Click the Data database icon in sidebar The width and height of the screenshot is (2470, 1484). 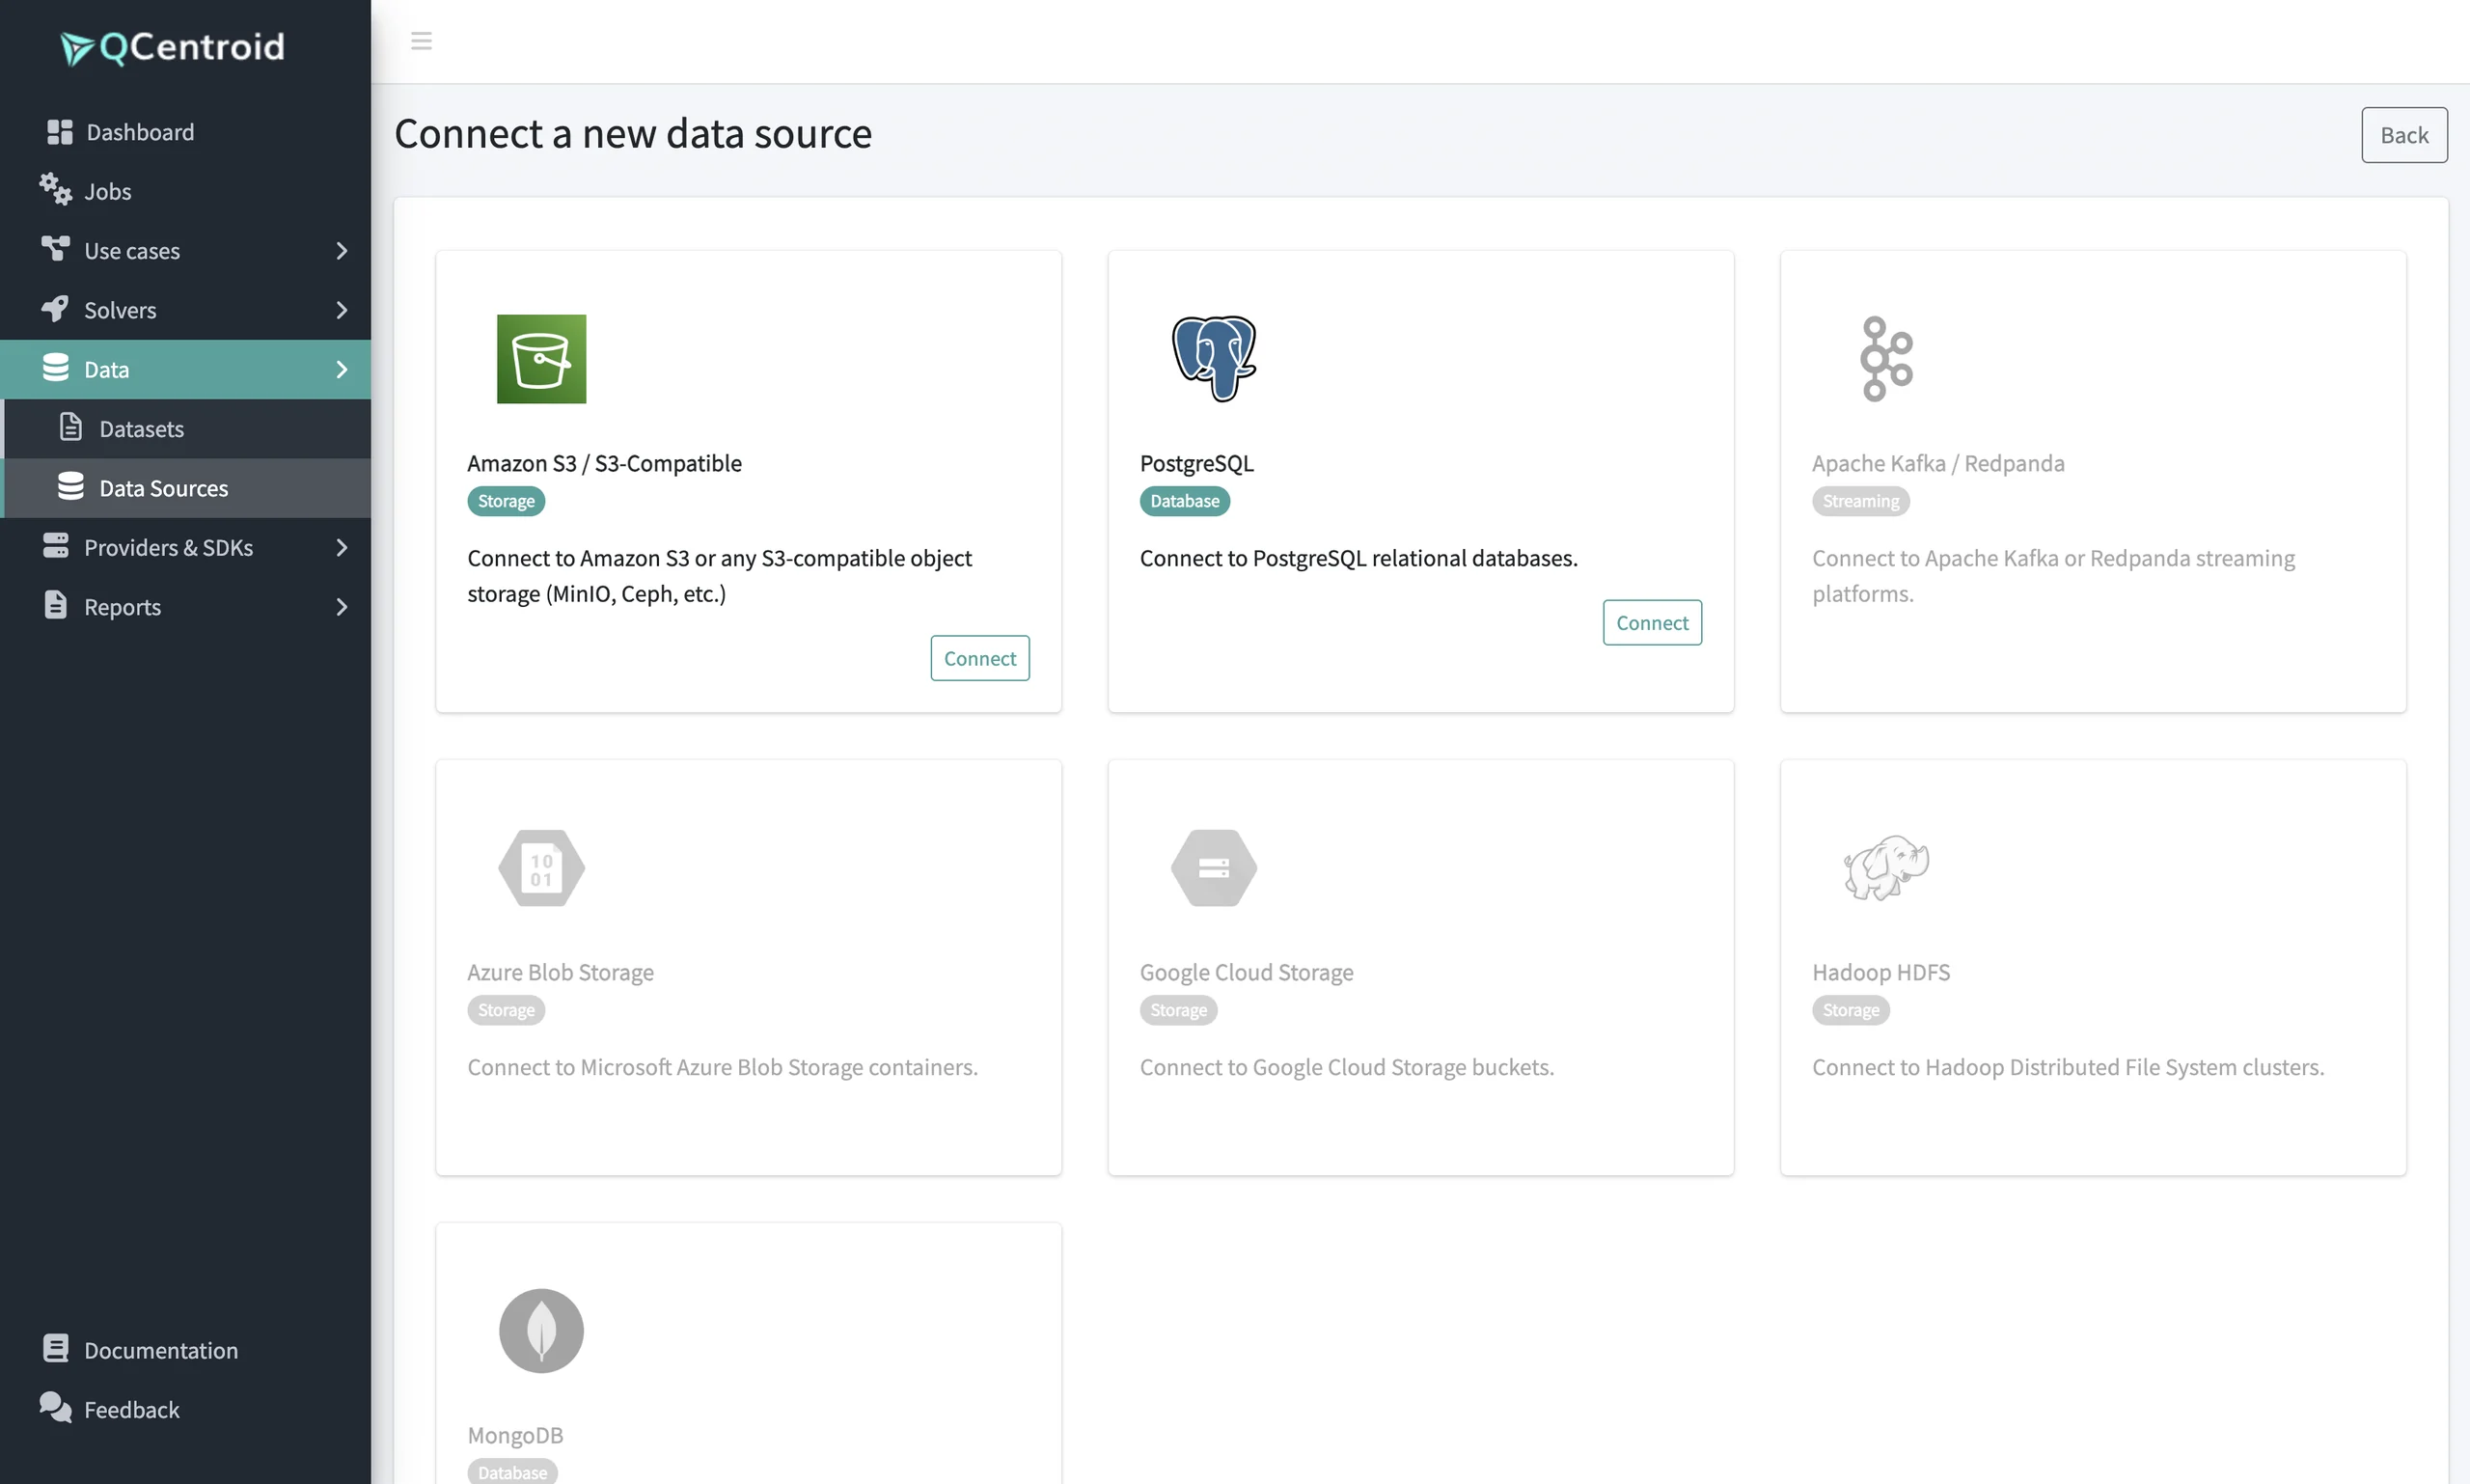click(56, 368)
